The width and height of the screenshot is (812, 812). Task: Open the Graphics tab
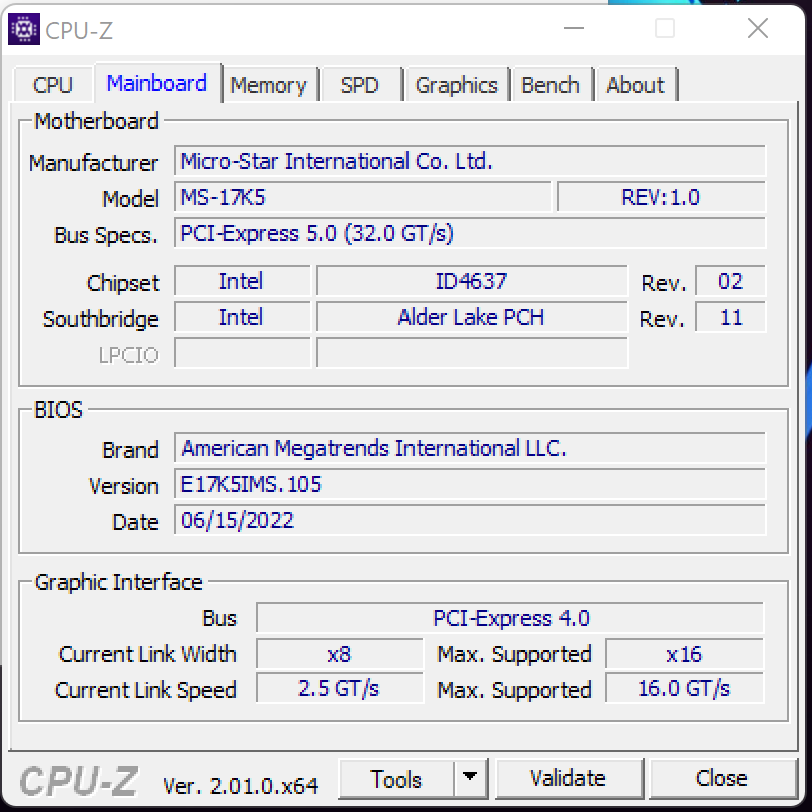pyautogui.click(x=456, y=85)
